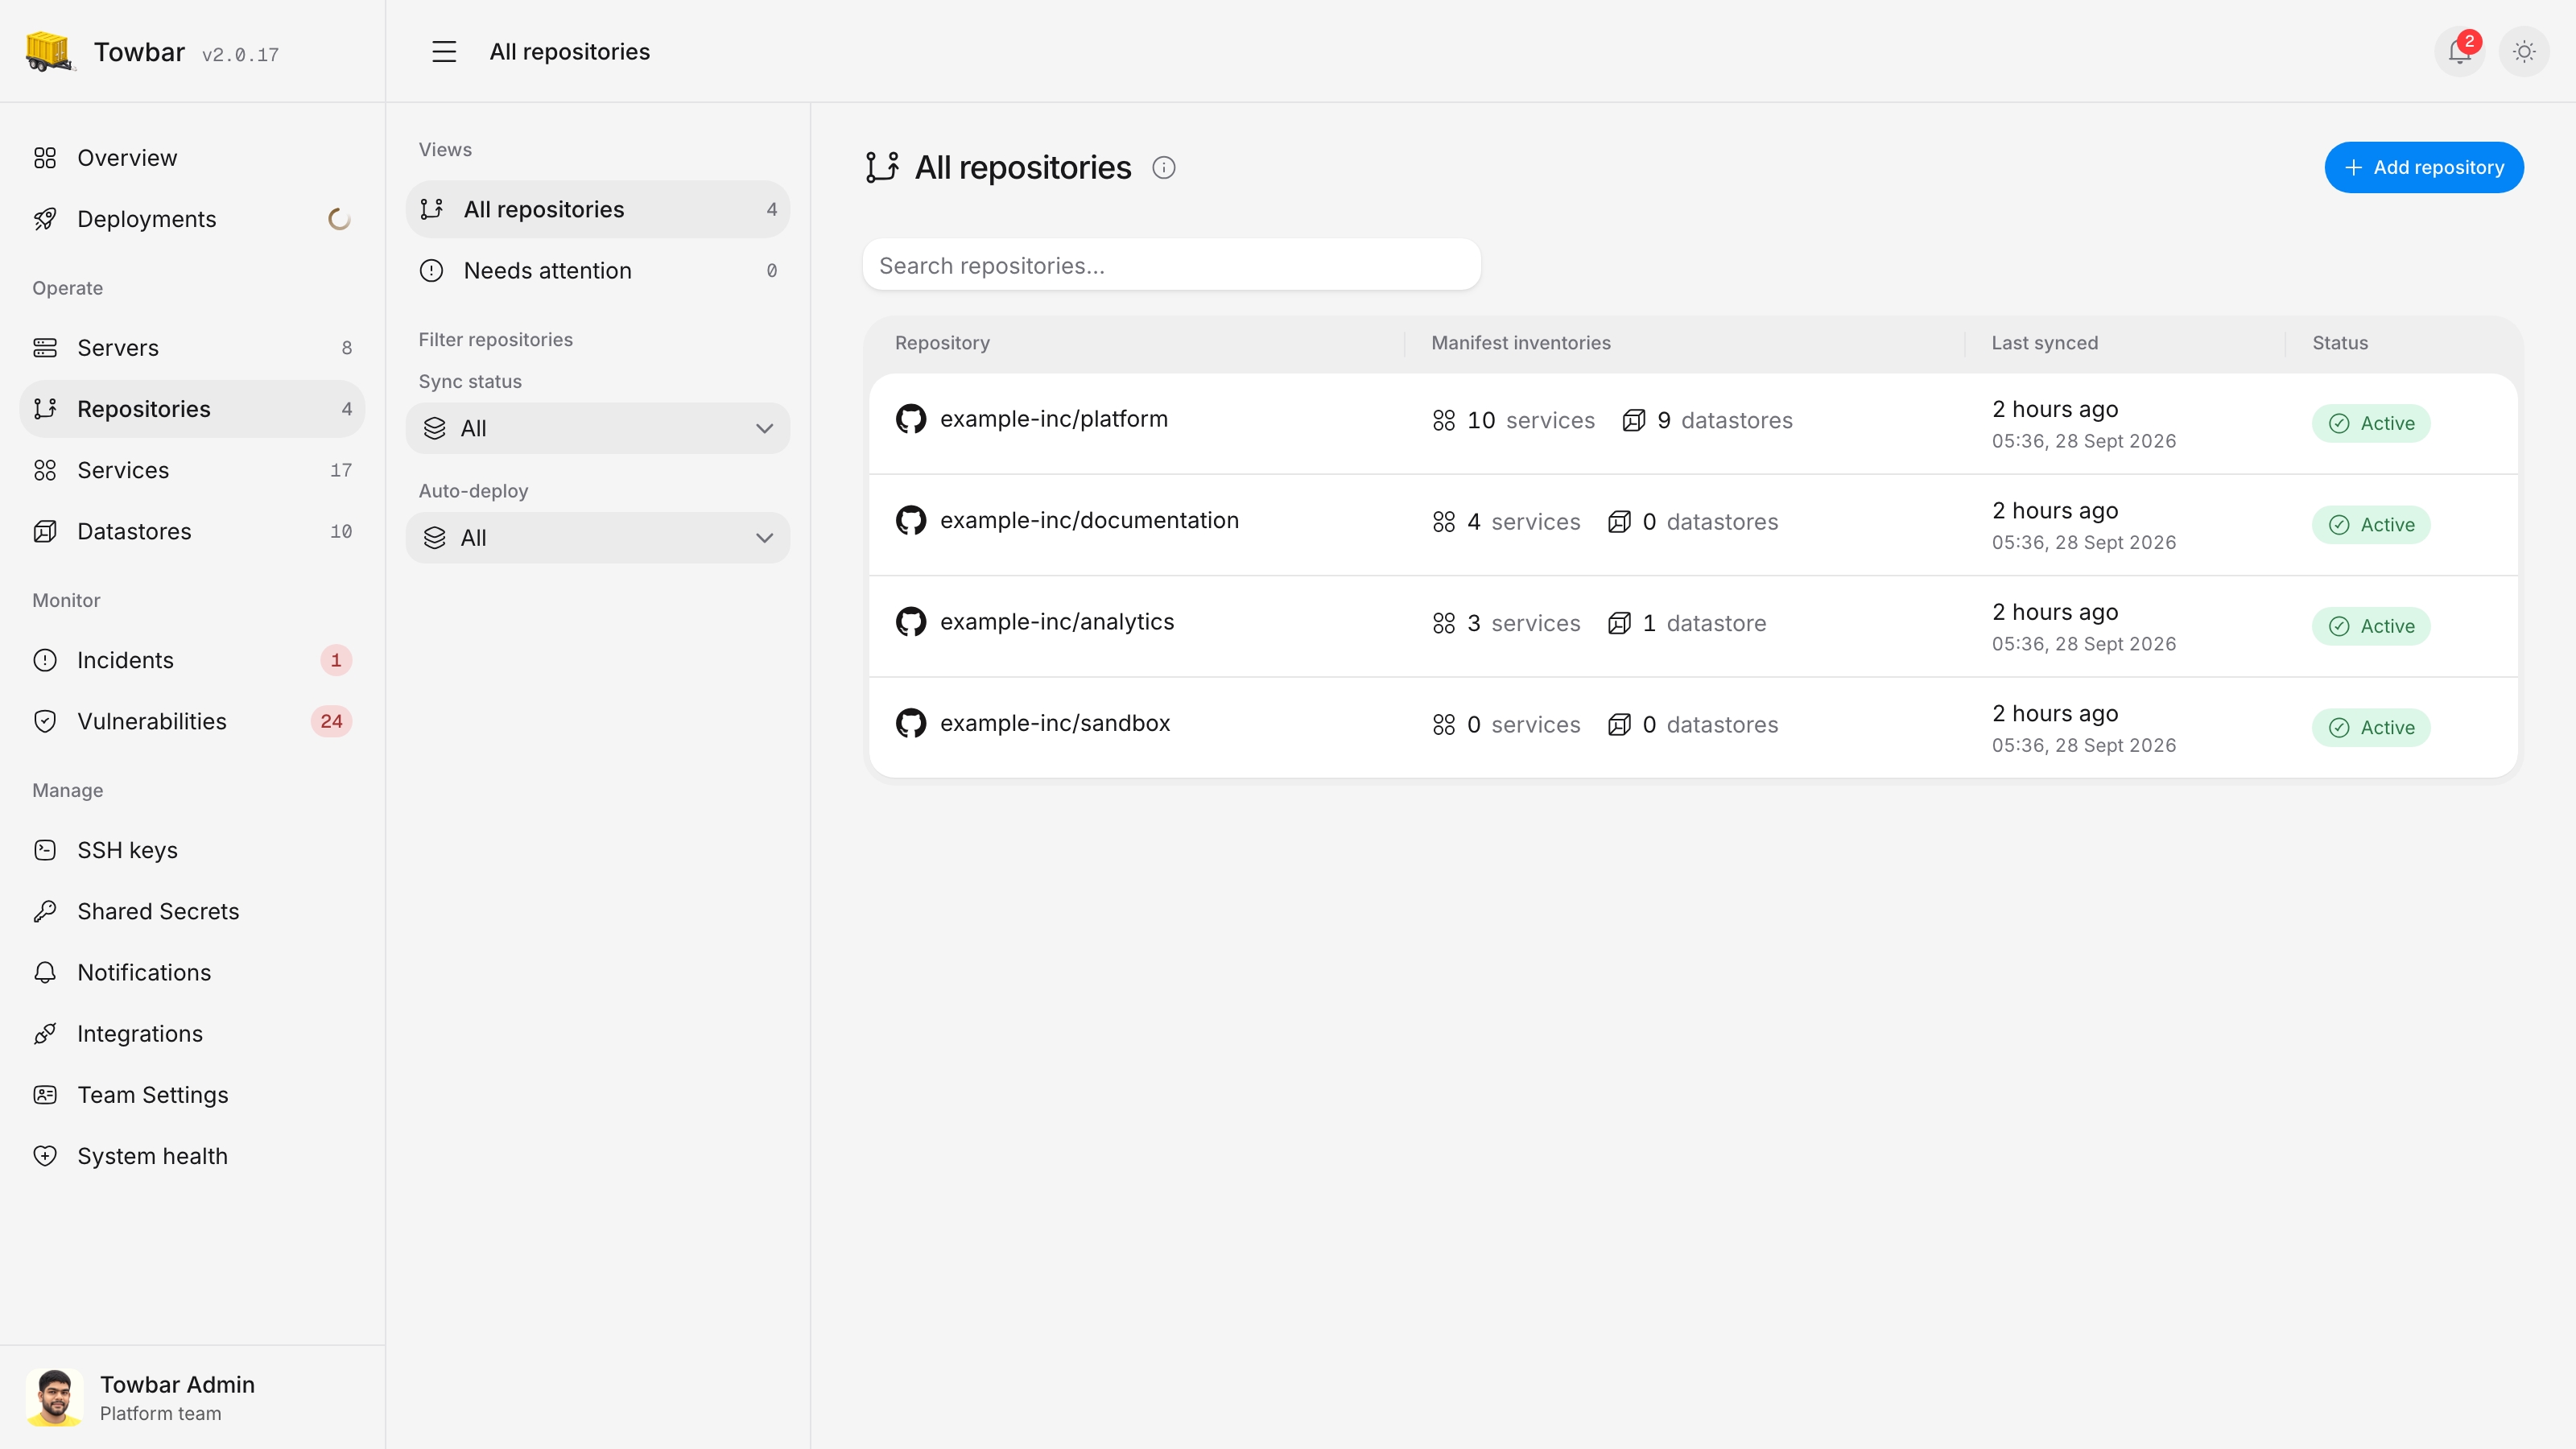This screenshot has width=2576, height=1449.
Task: Click the Add repository button
Action: (x=2424, y=167)
